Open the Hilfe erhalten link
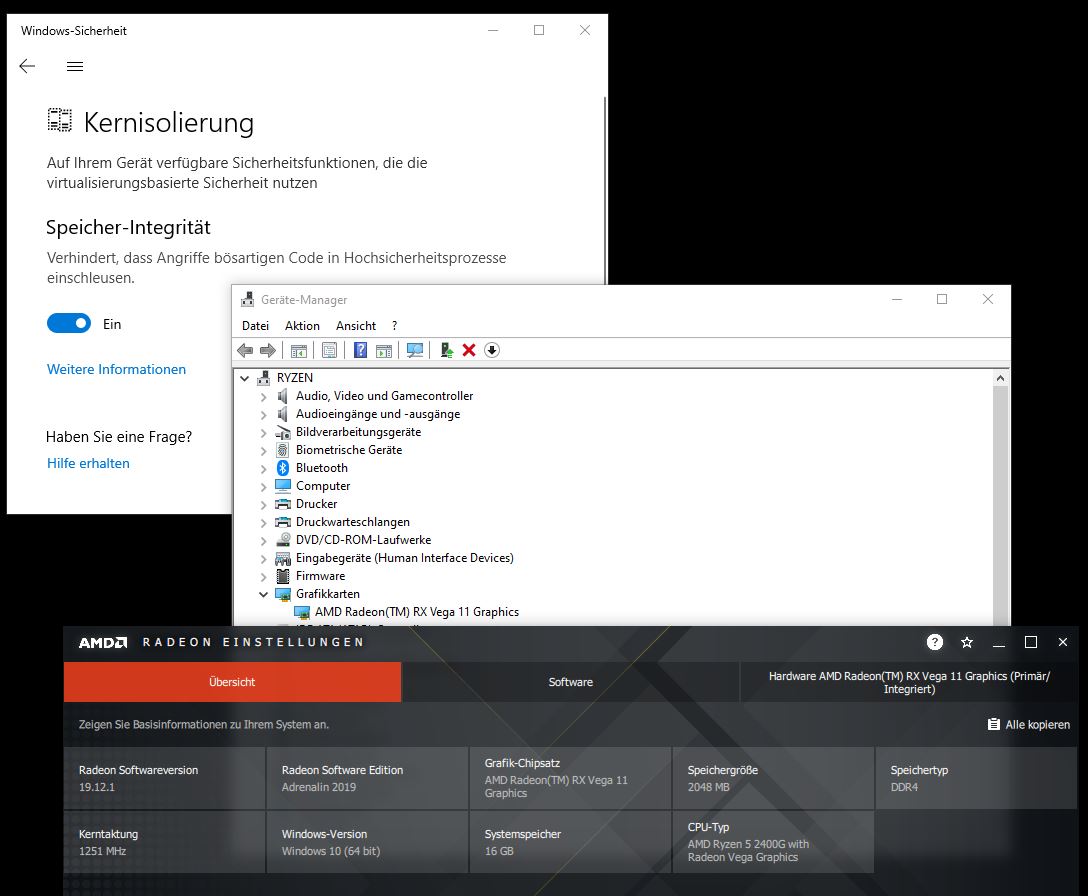 click(88, 463)
